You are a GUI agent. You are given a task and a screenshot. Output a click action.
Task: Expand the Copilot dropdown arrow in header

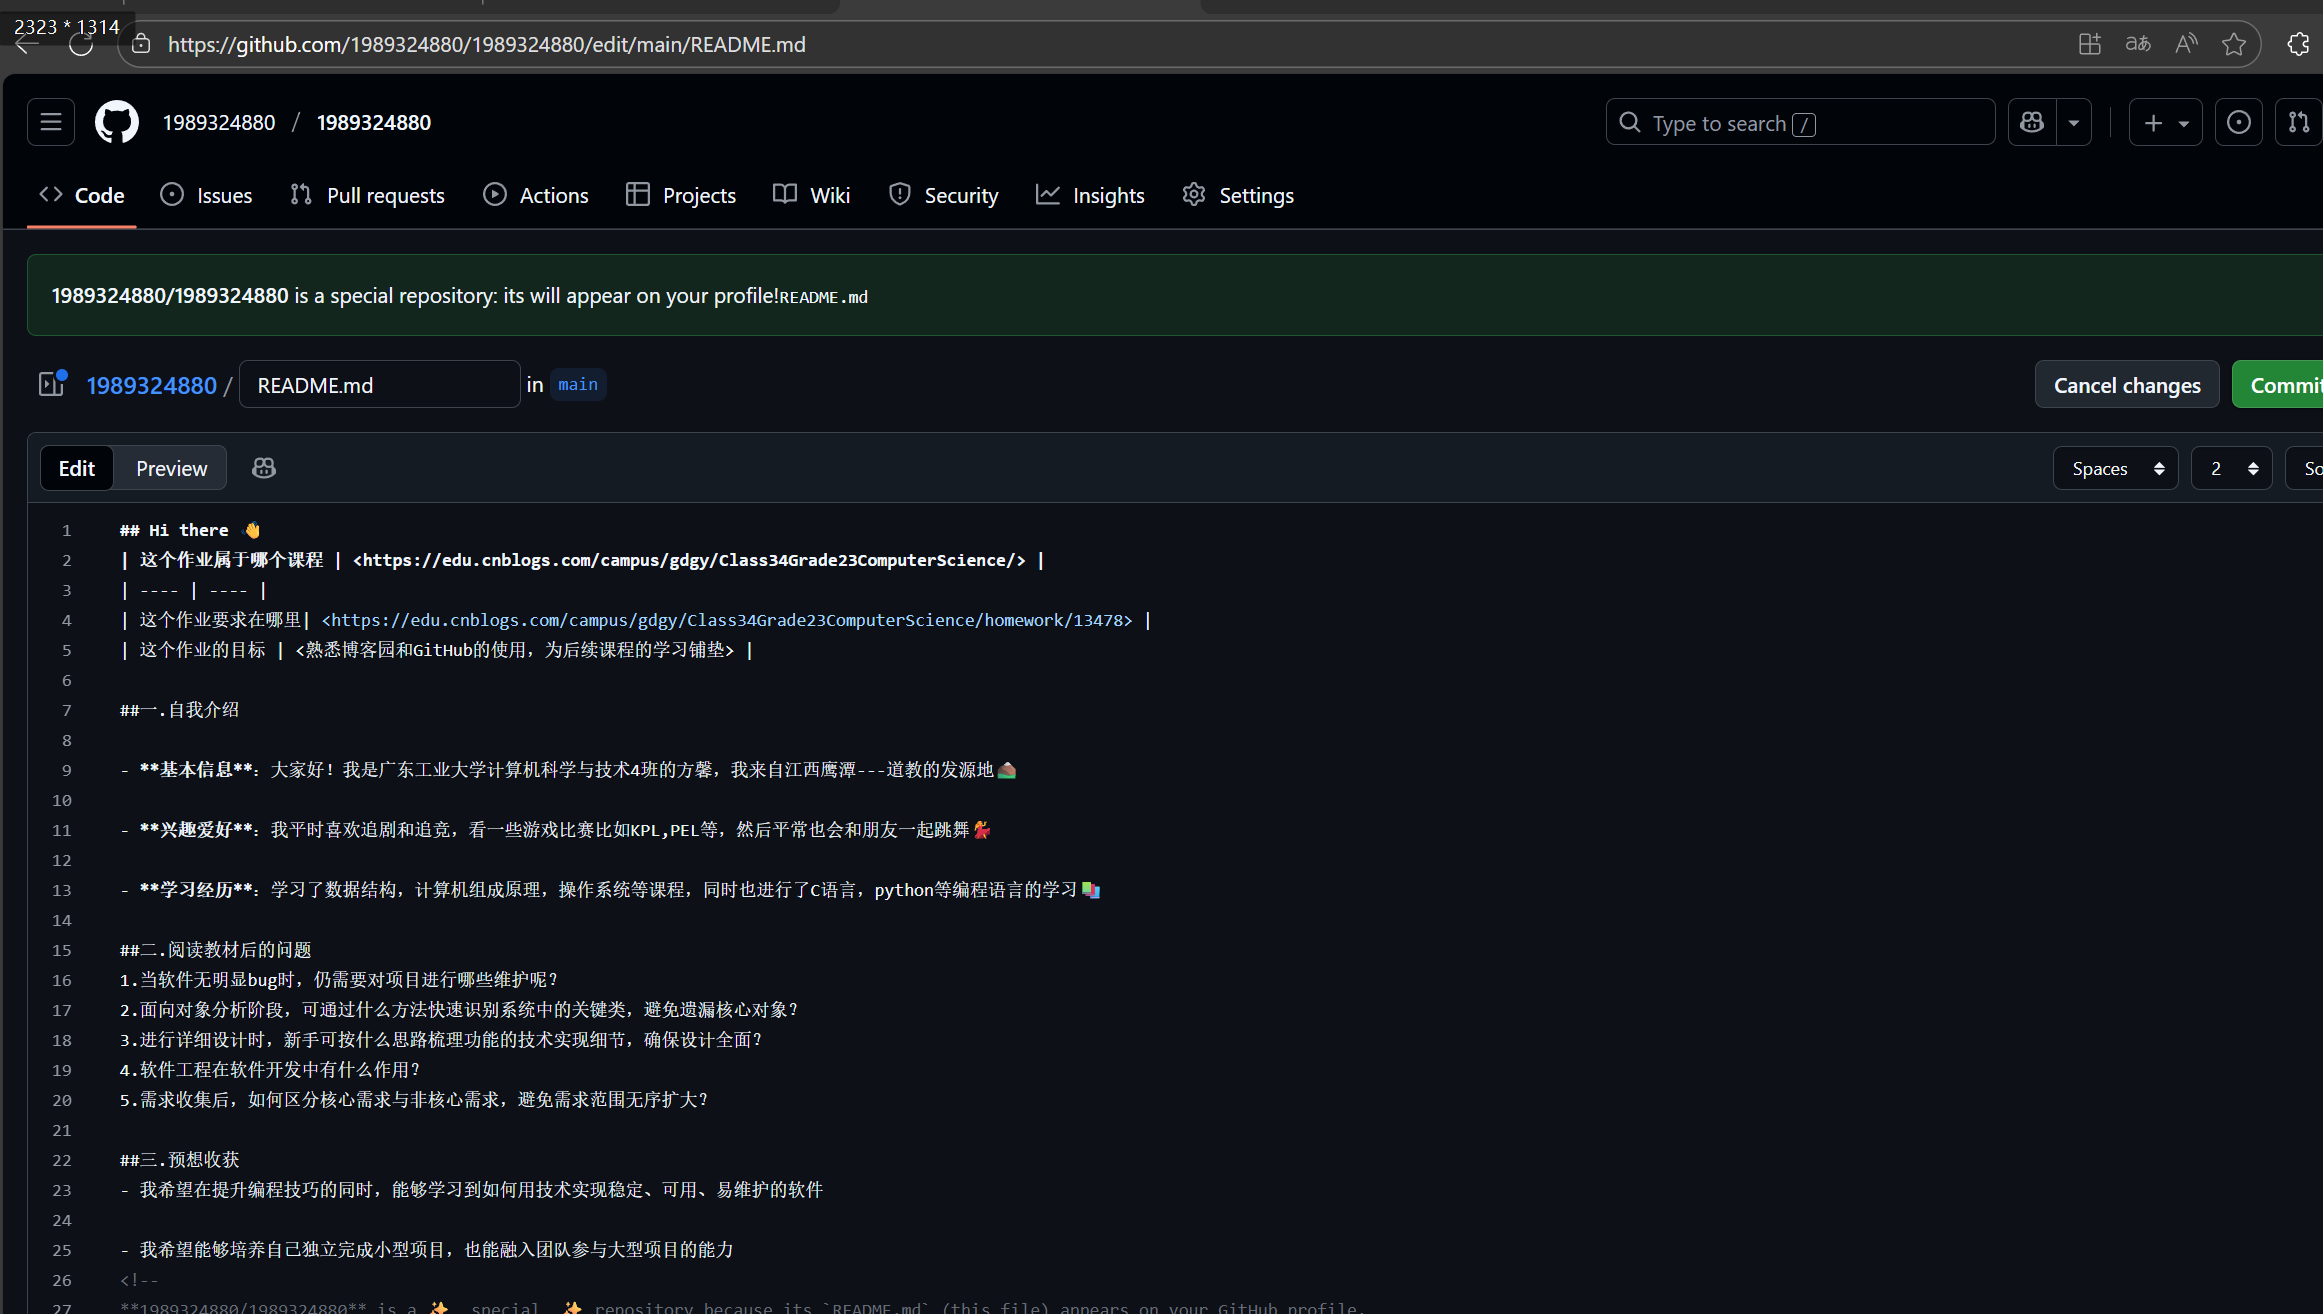pyautogui.click(x=2074, y=122)
